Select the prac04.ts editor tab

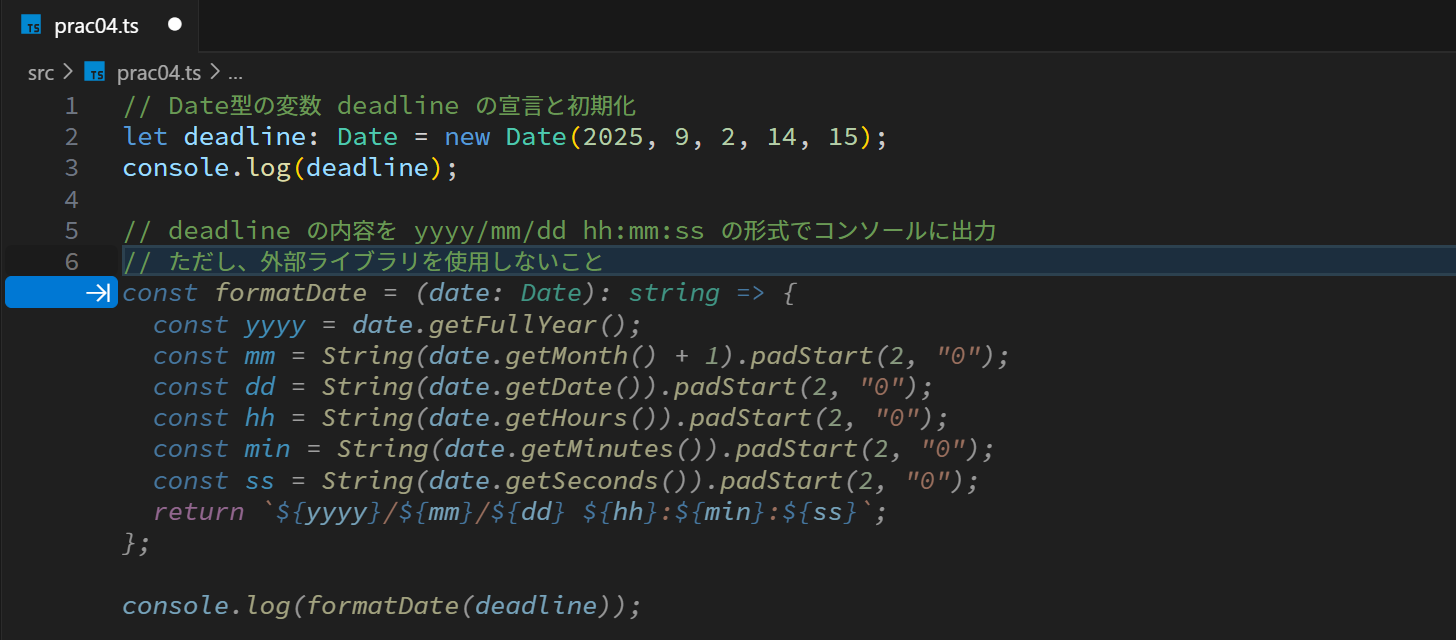tap(96, 26)
